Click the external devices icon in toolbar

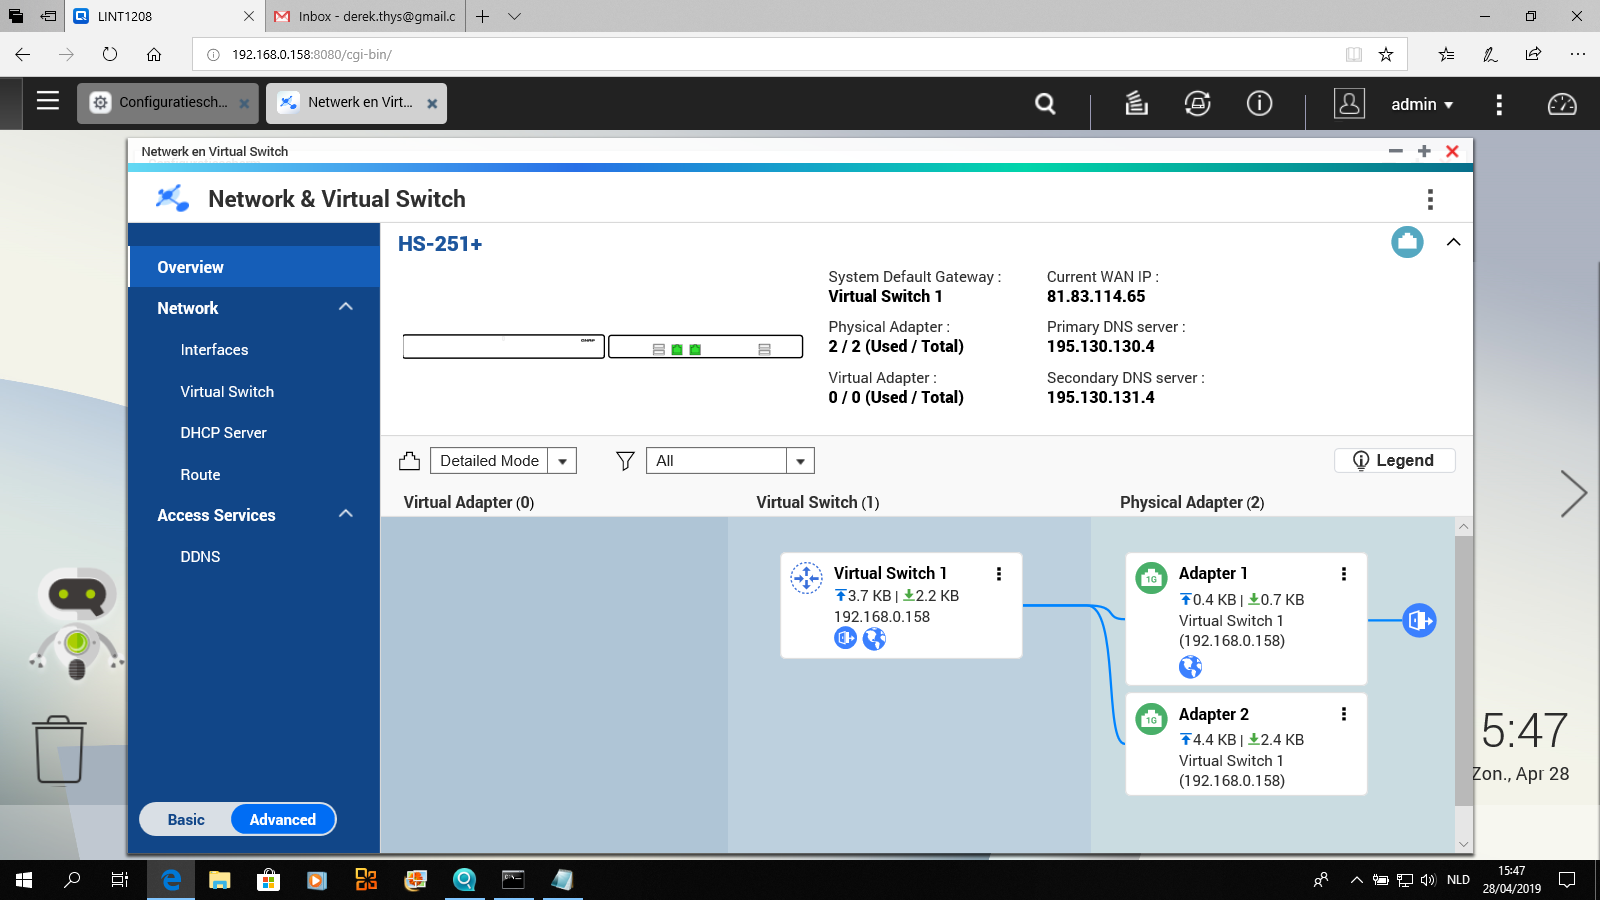(1197, 104)
